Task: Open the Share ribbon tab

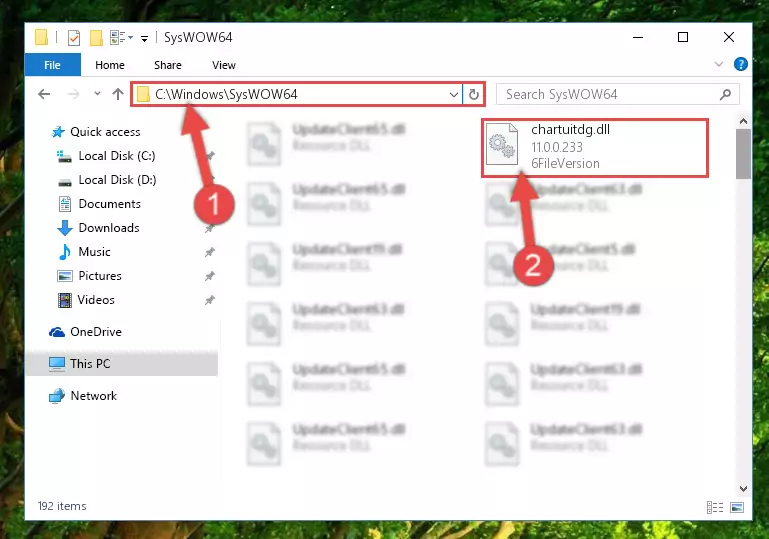Action: coord(168,65)
